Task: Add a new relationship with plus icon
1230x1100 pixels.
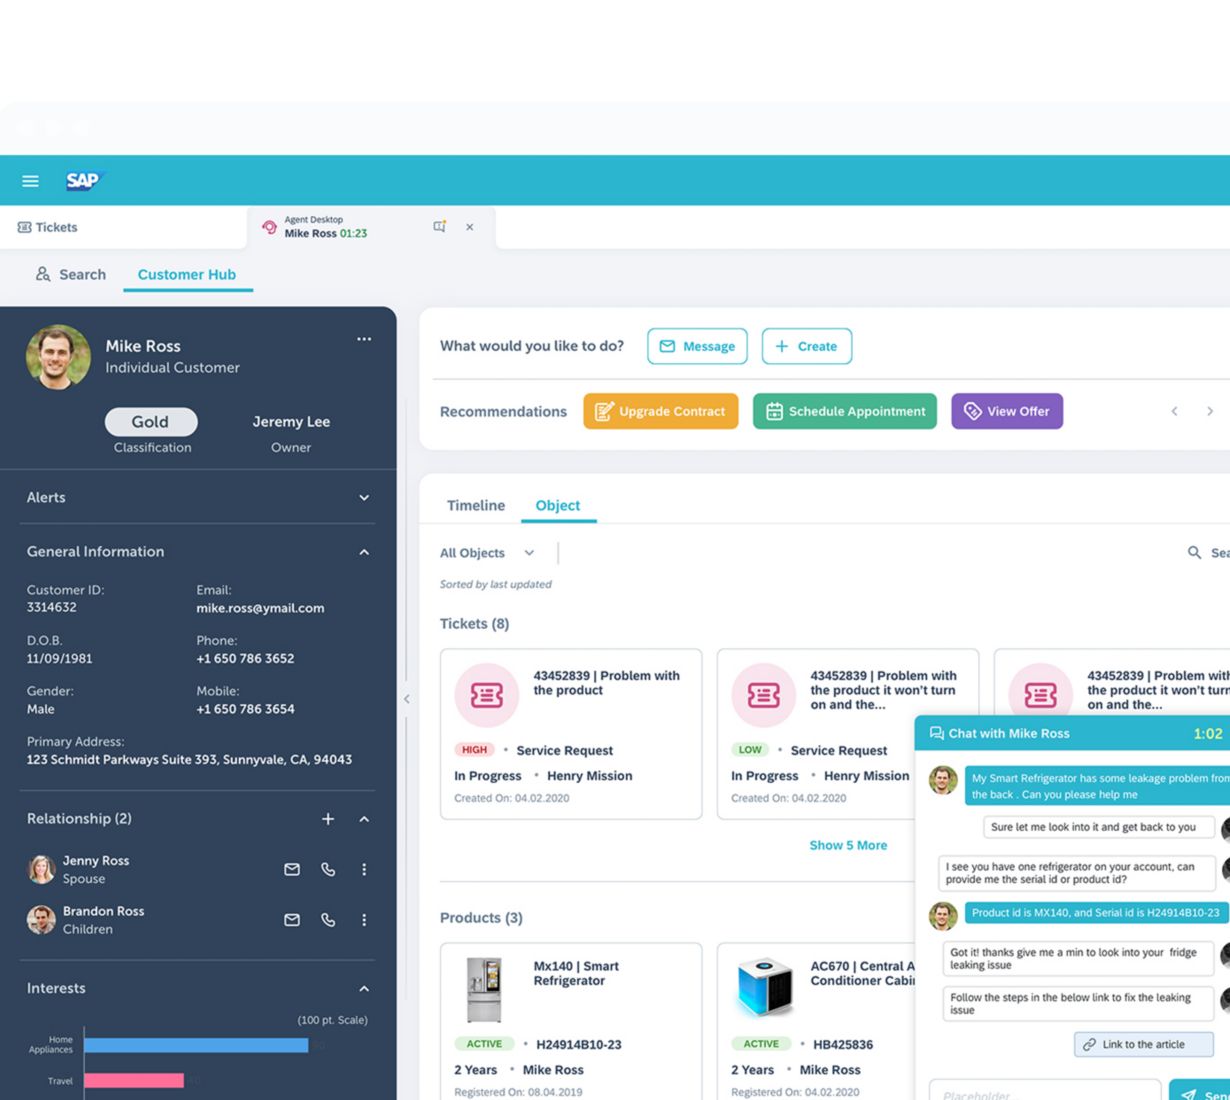Action: [328, 819]
